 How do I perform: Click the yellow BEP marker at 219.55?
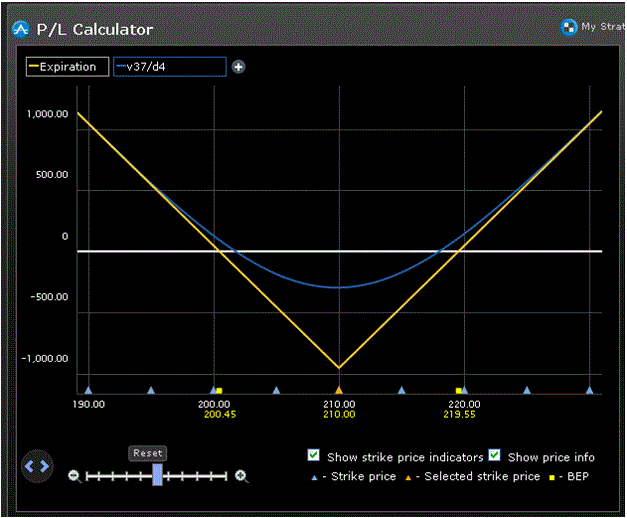coord(459,391)
